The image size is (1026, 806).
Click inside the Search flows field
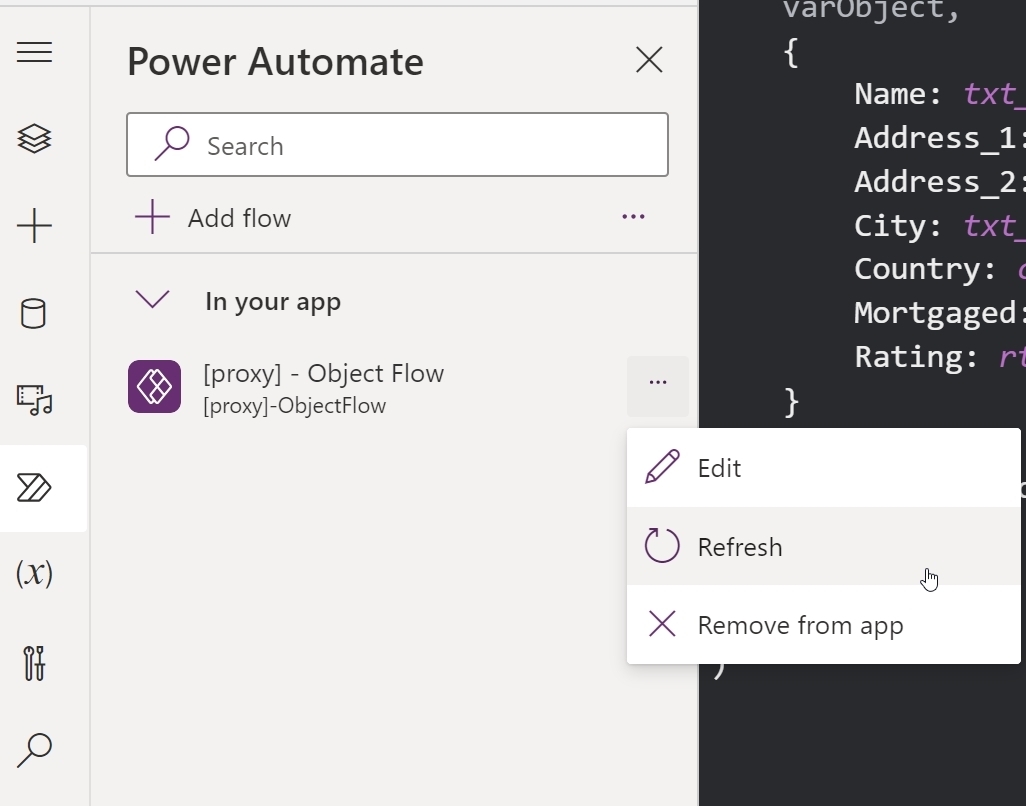pyautogui.click(x=397, y=145)
